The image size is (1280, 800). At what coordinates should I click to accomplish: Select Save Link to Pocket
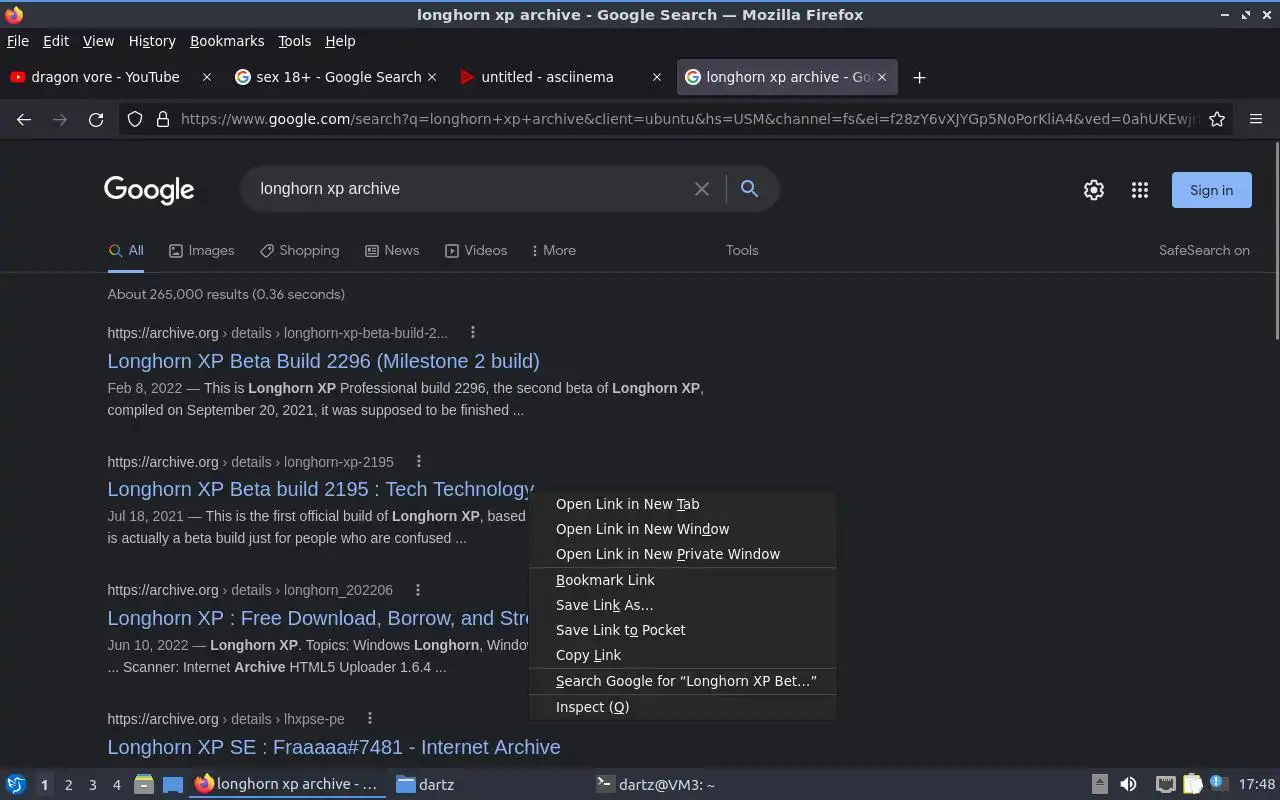[682, 630]
